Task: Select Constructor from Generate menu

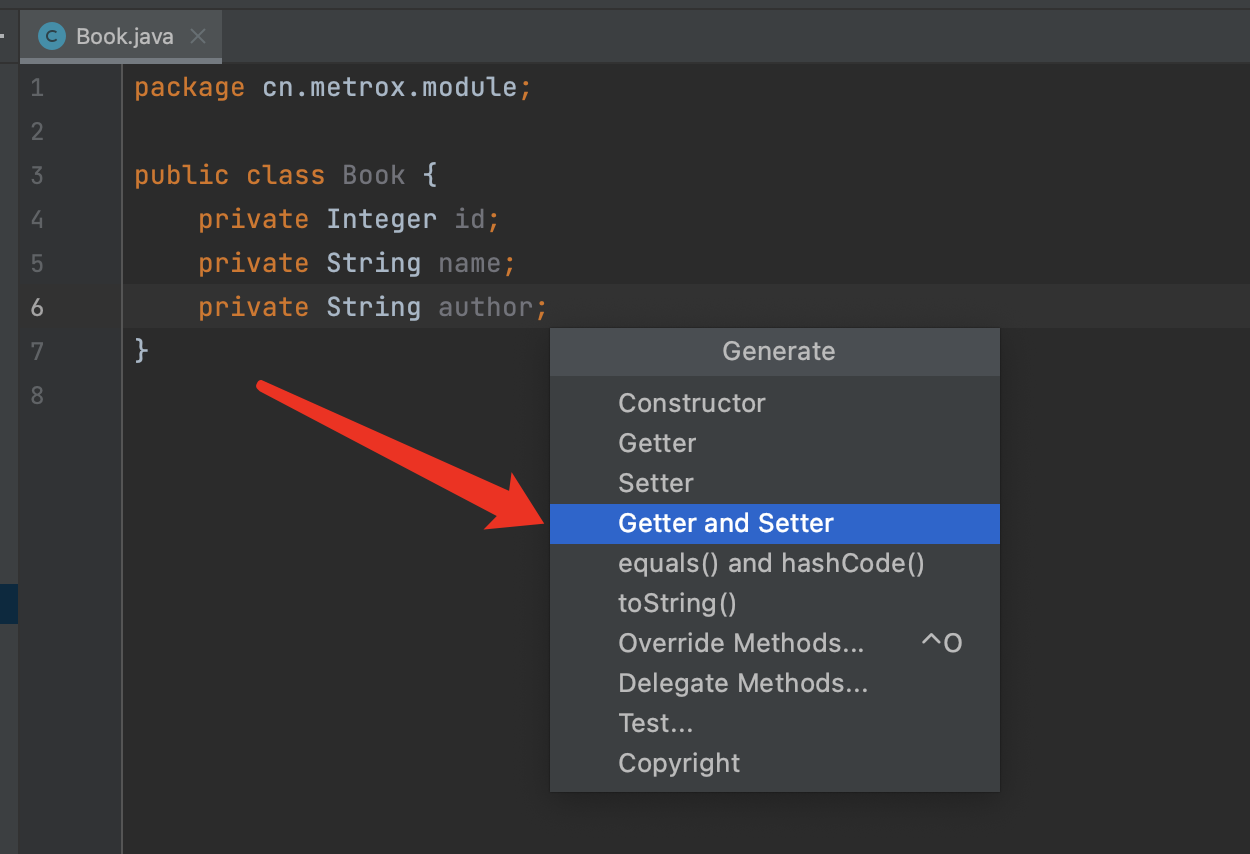Action: [691, 403]
